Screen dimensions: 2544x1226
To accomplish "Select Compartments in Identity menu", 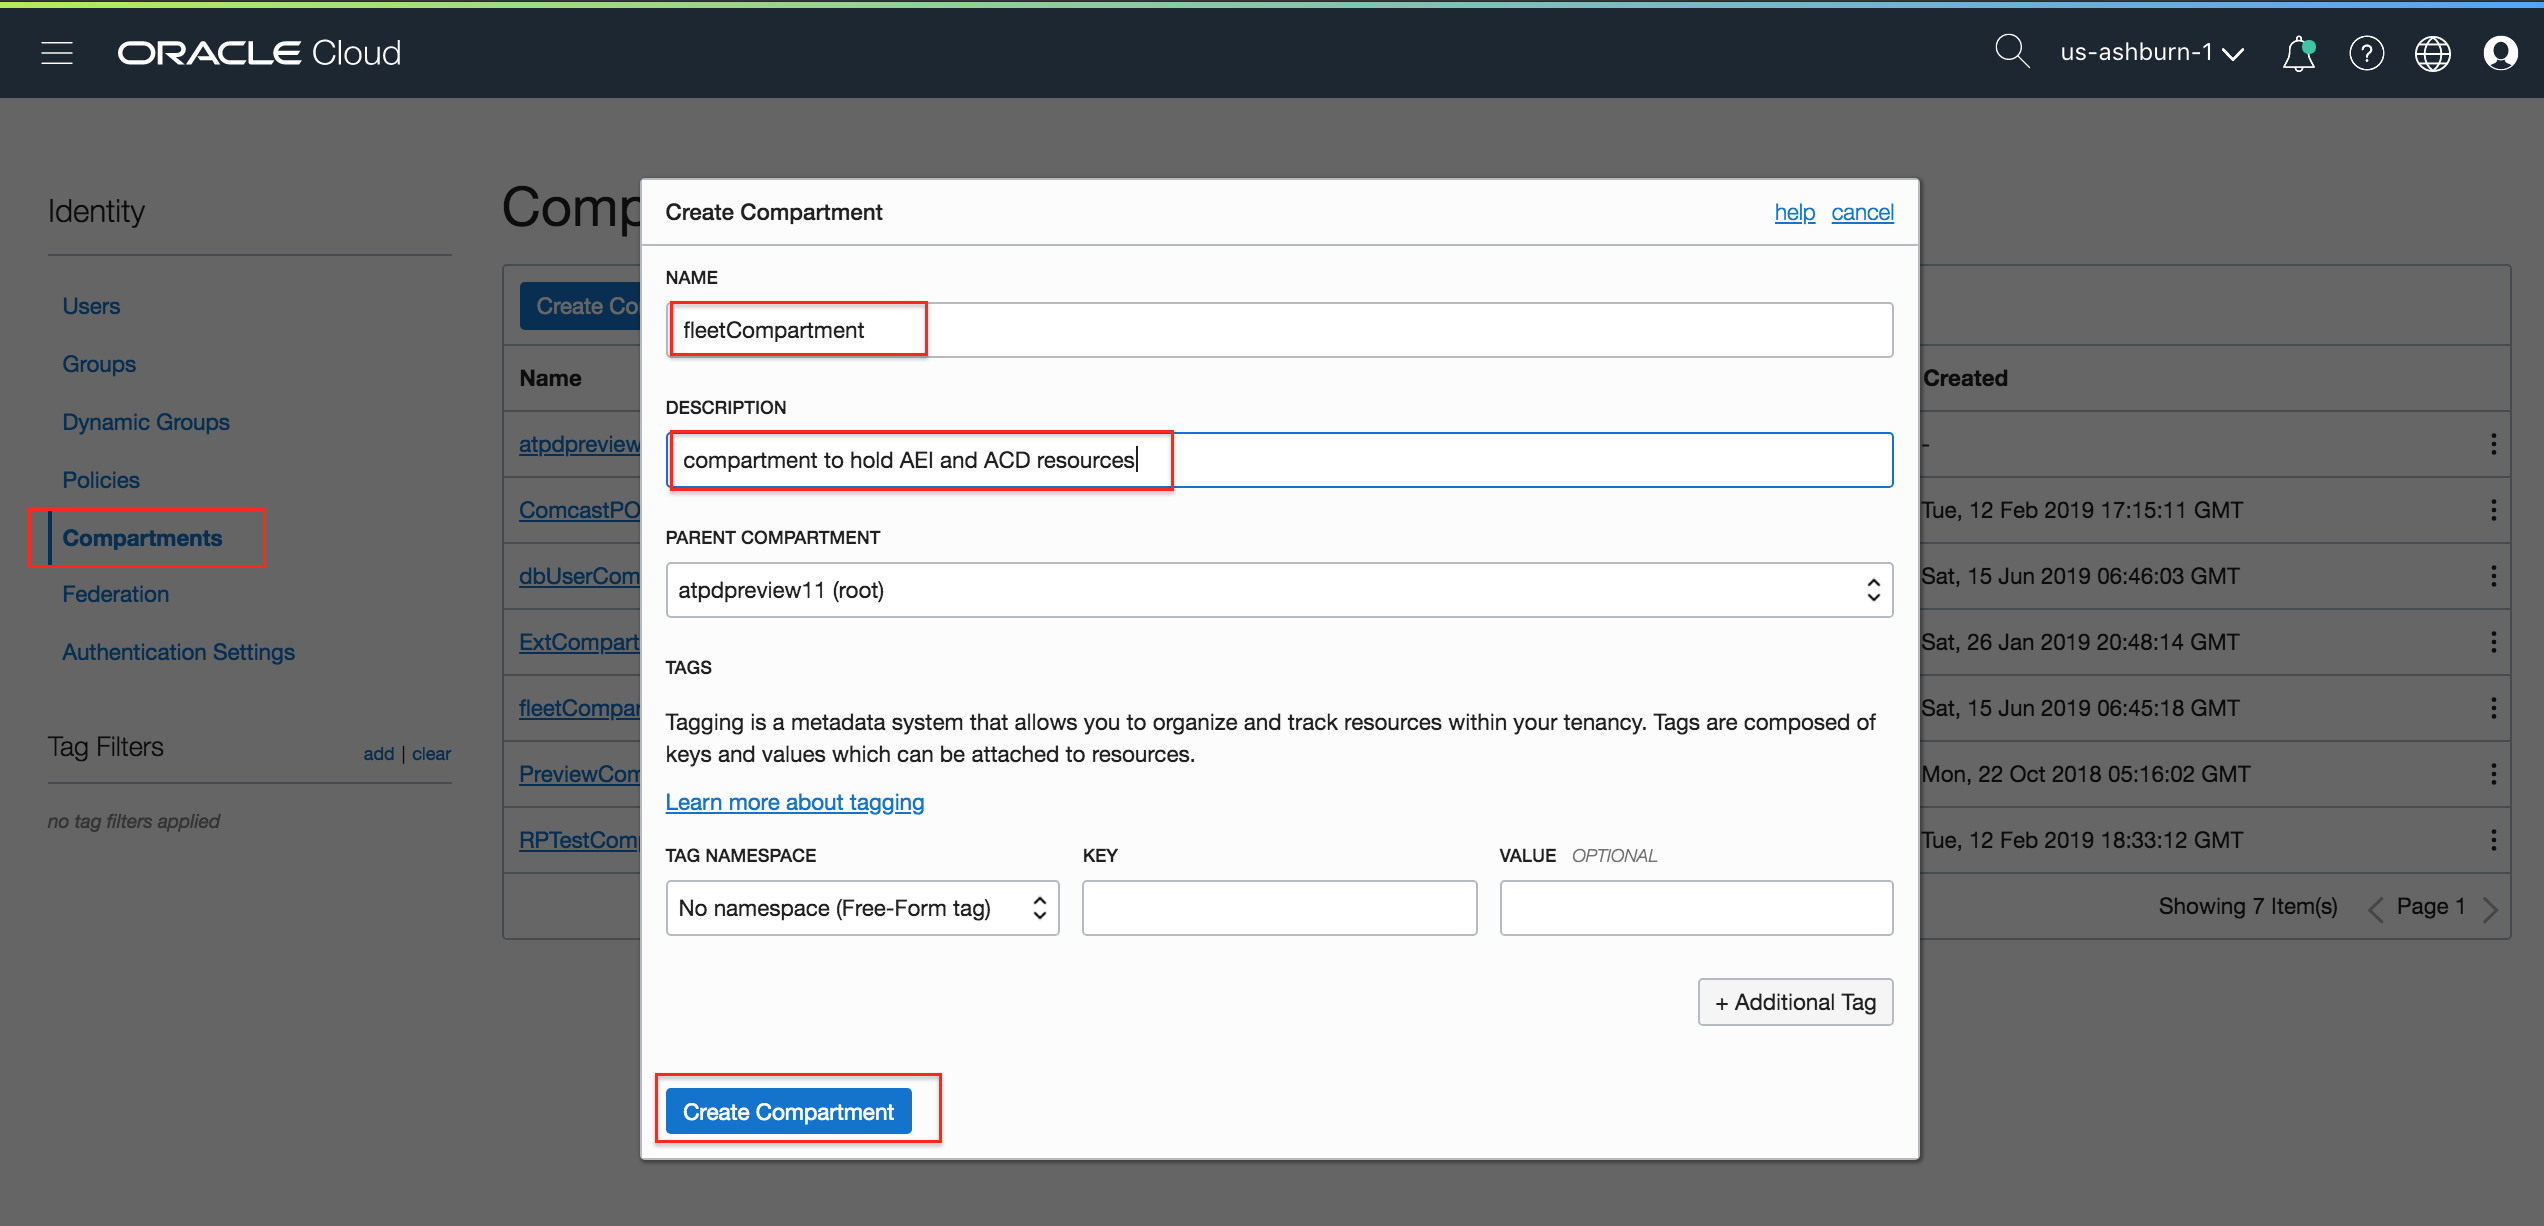I will point(142,538).
